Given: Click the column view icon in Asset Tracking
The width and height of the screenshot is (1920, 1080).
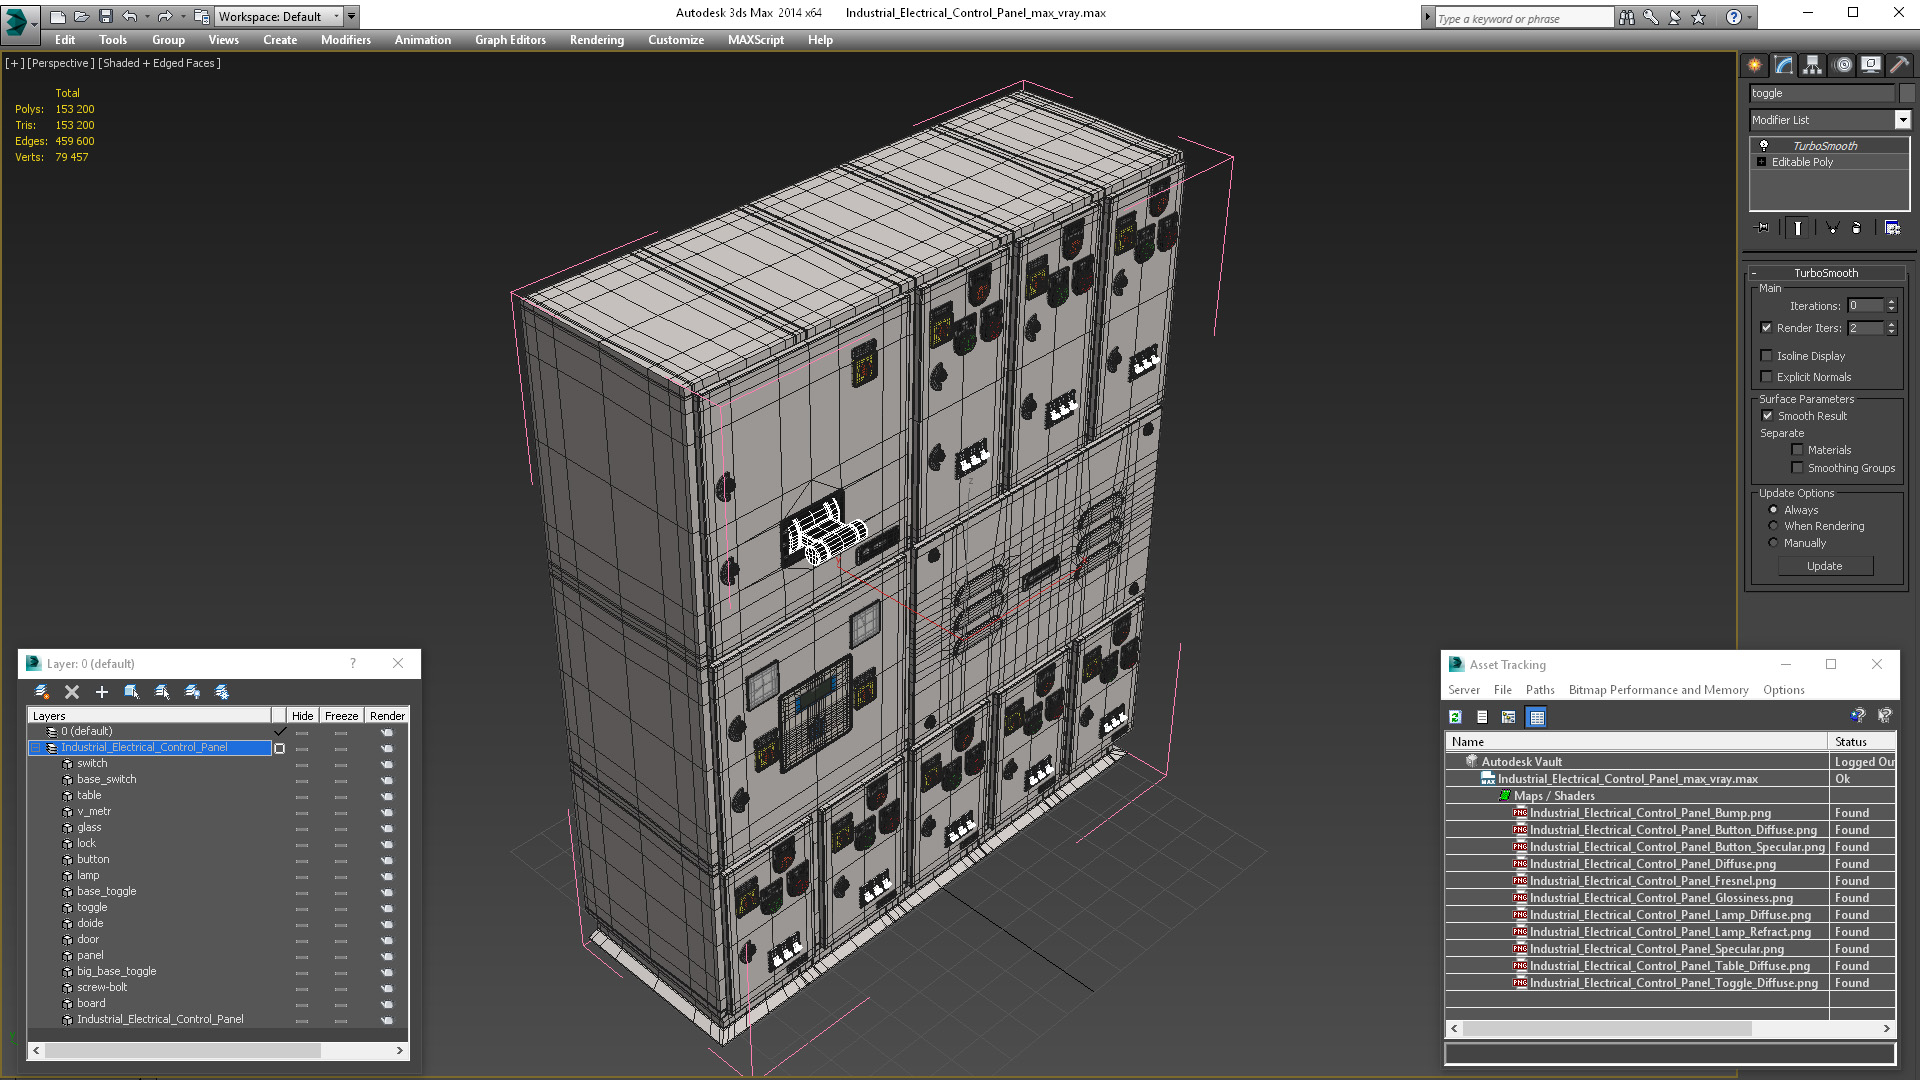Looking at the screenshot, I should point(1536,716).
